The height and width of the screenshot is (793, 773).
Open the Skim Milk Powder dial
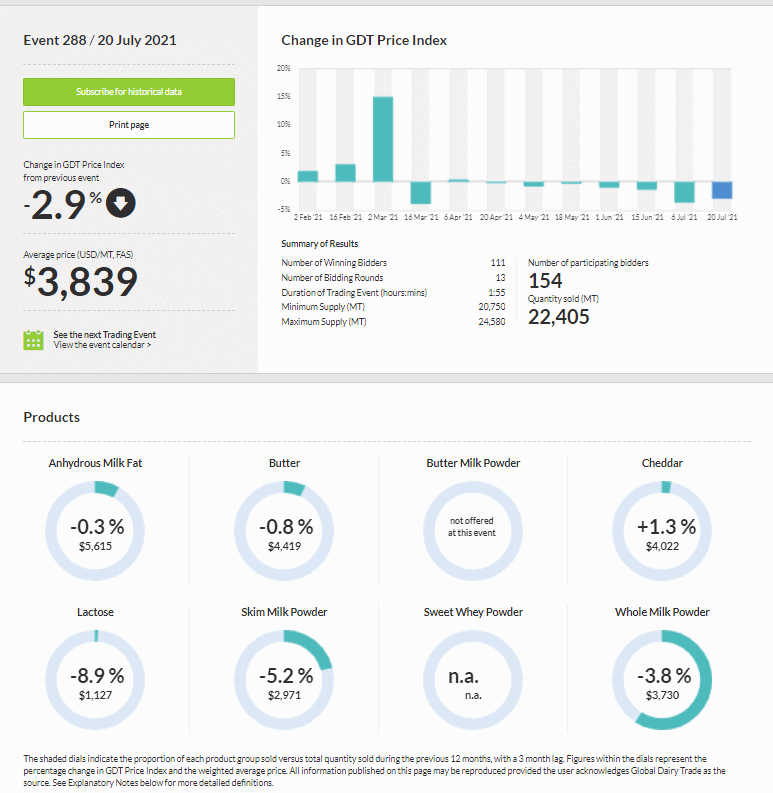point(284,680)
